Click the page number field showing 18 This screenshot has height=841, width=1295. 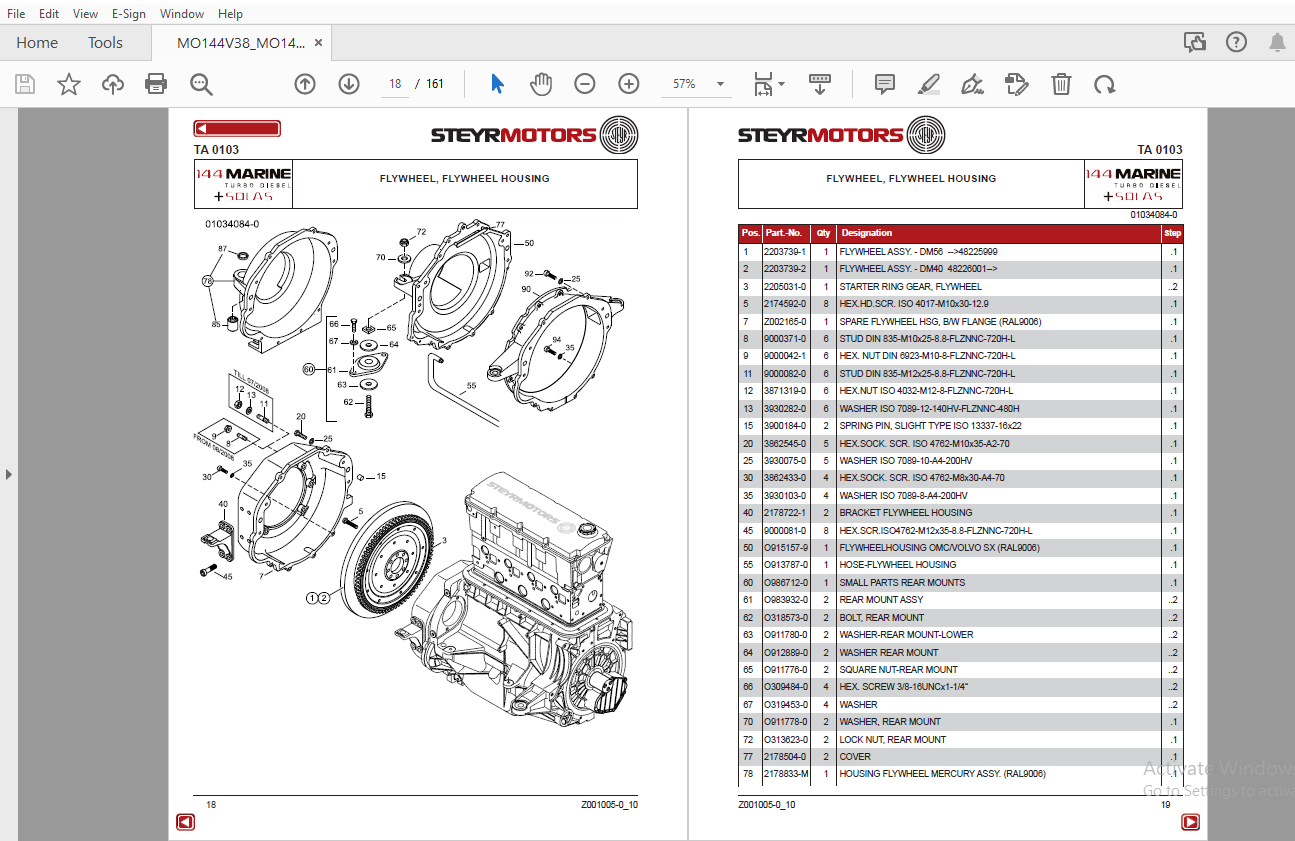[x=395, y=84]
